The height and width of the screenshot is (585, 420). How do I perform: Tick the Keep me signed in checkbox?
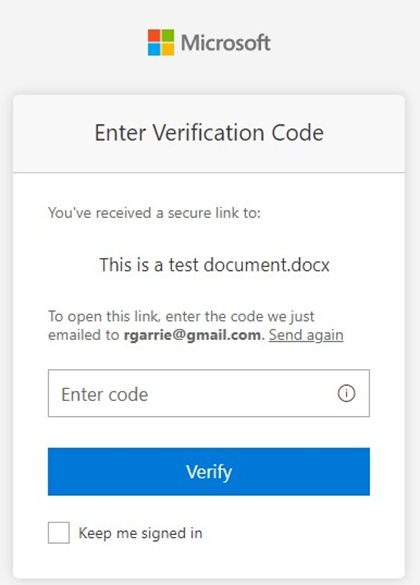pyautogui.click(x=59, y=532)
